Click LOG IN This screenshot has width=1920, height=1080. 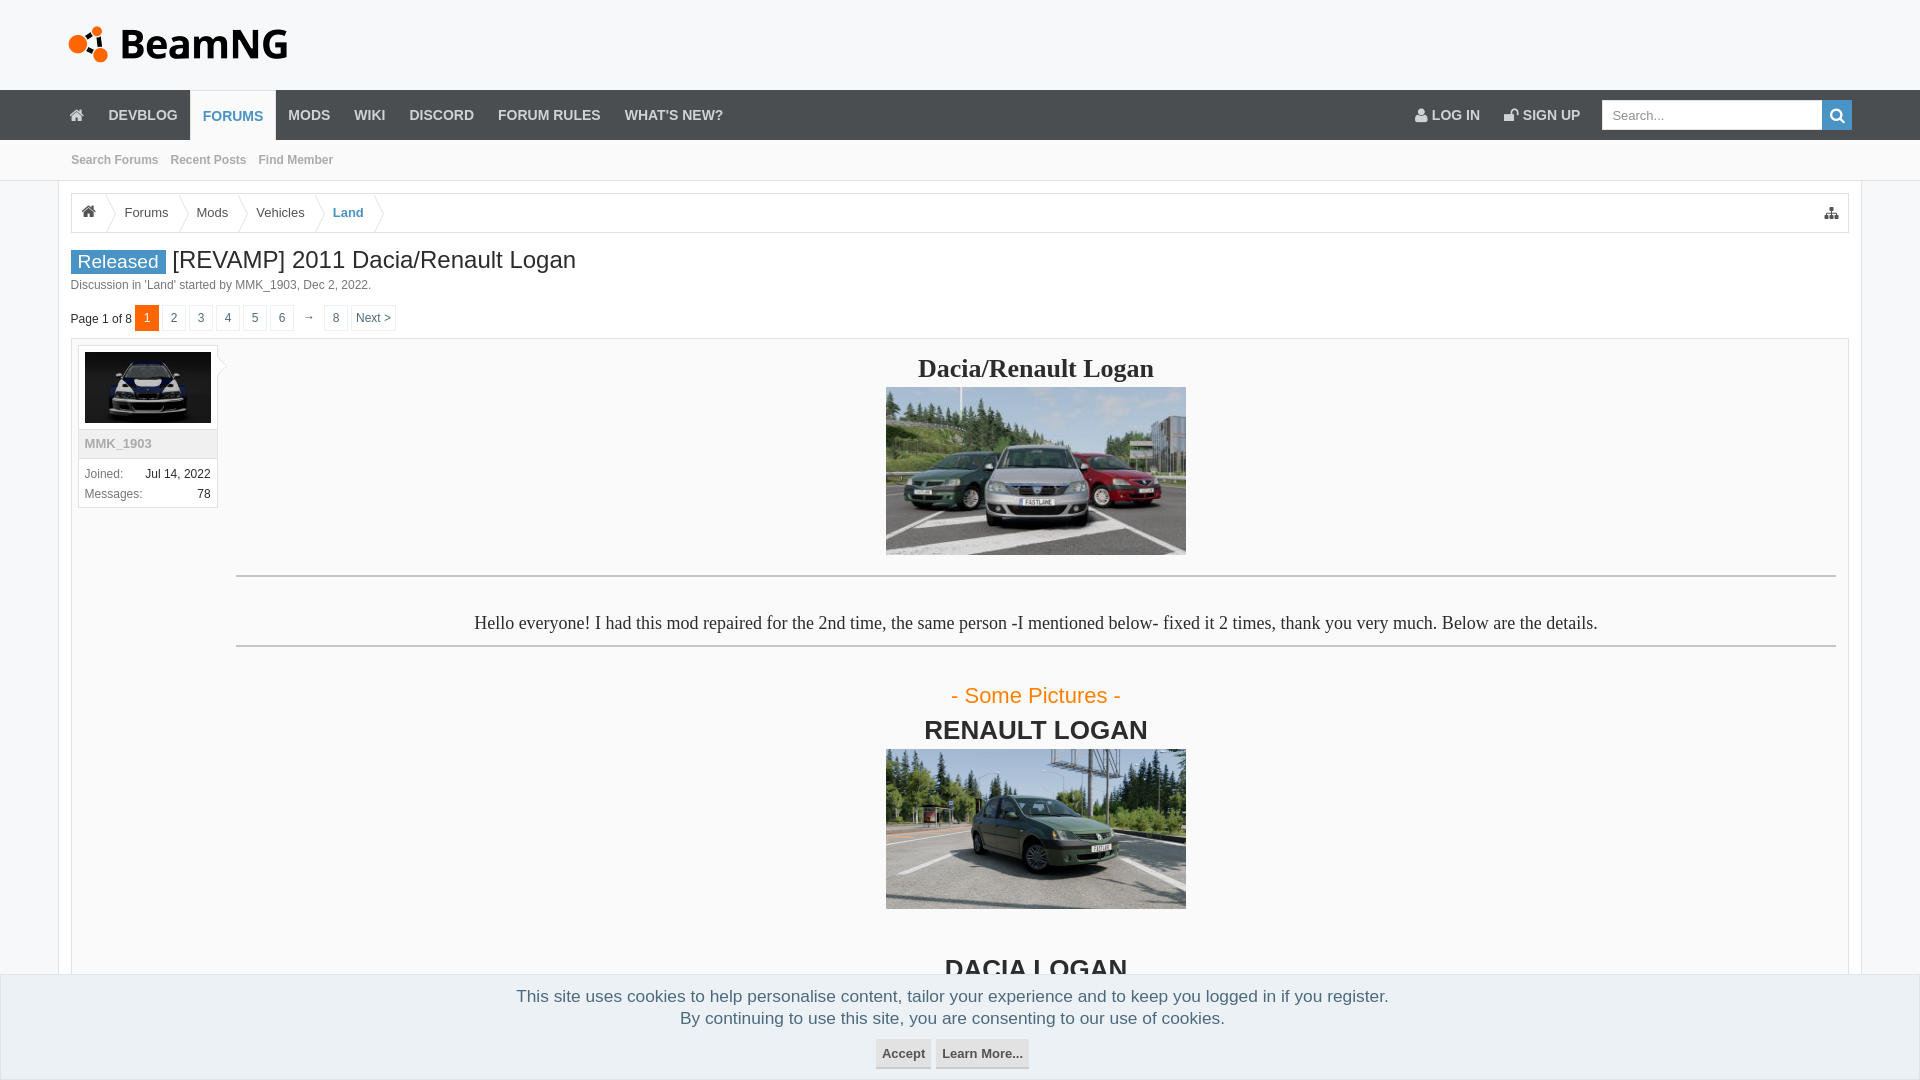pos(1447,115)
